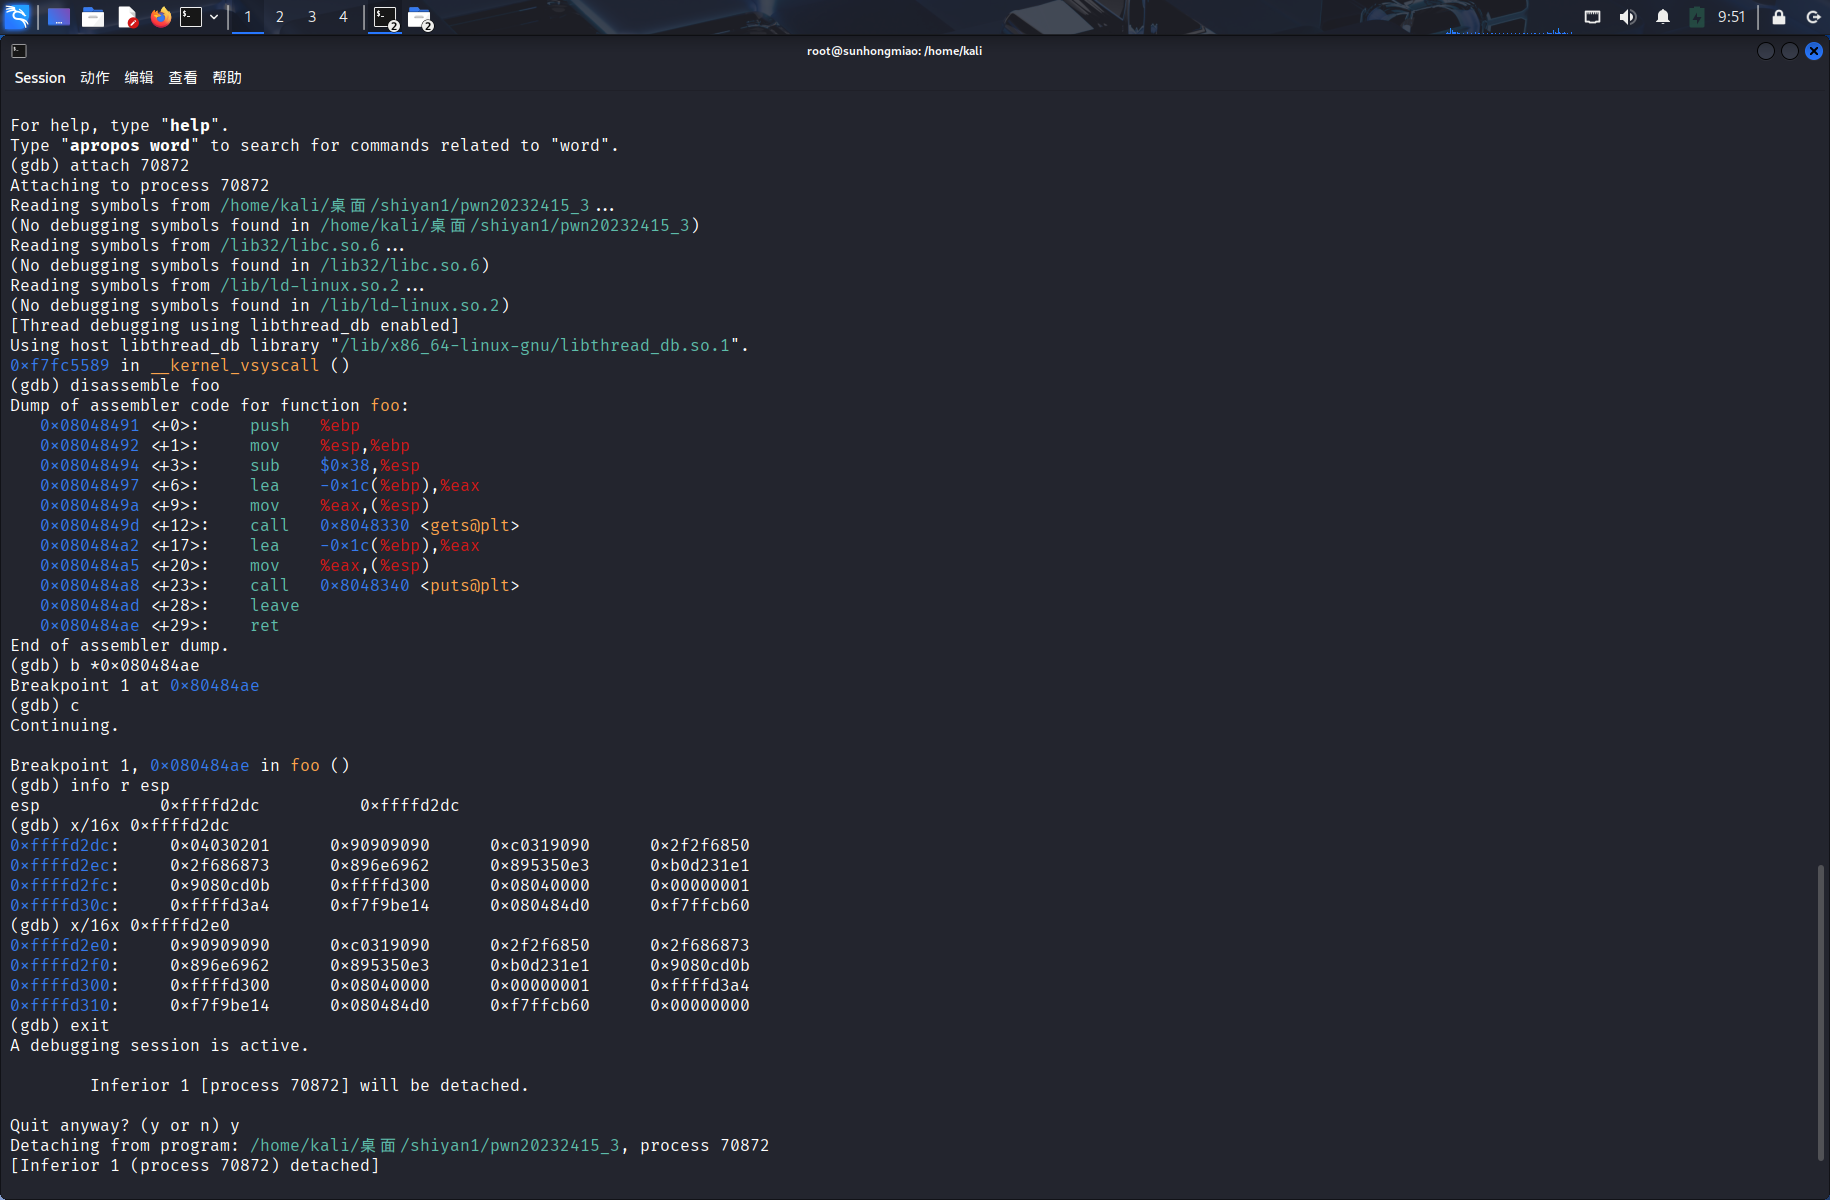Click the log out icon

[1813, 17]
